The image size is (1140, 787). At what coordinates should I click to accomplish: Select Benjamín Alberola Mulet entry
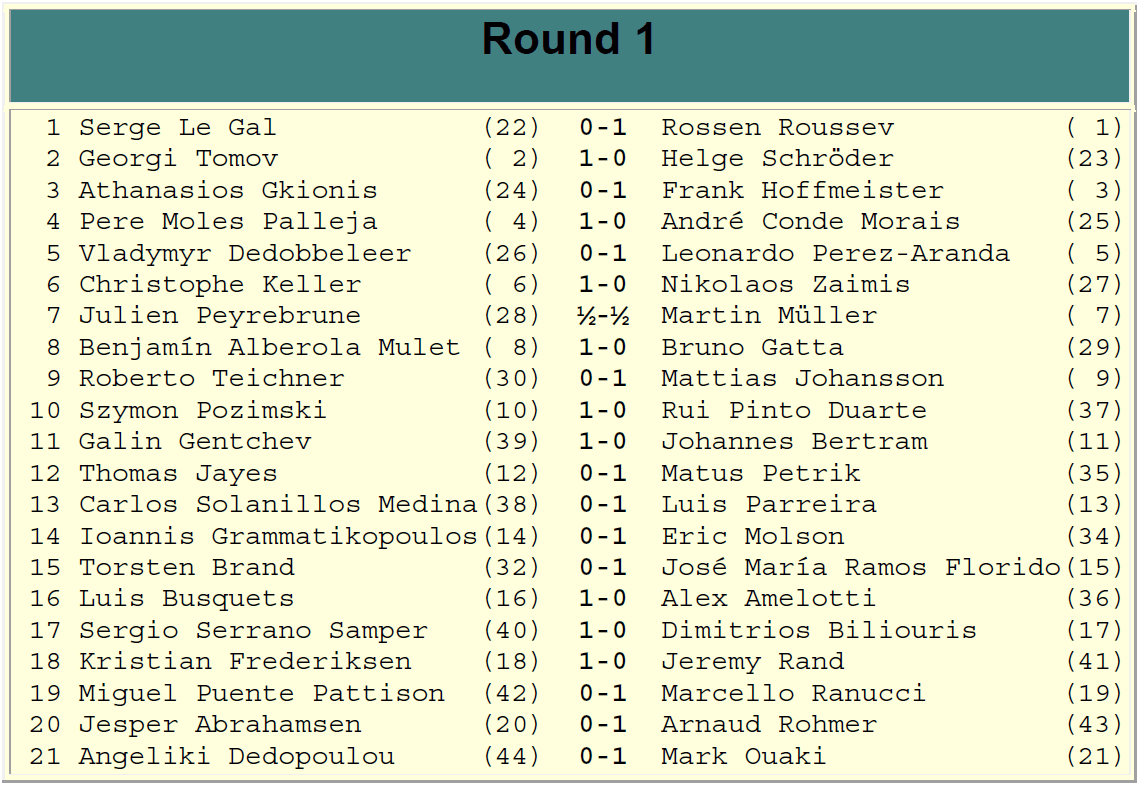pyautogui.click(x=269, y=347)
